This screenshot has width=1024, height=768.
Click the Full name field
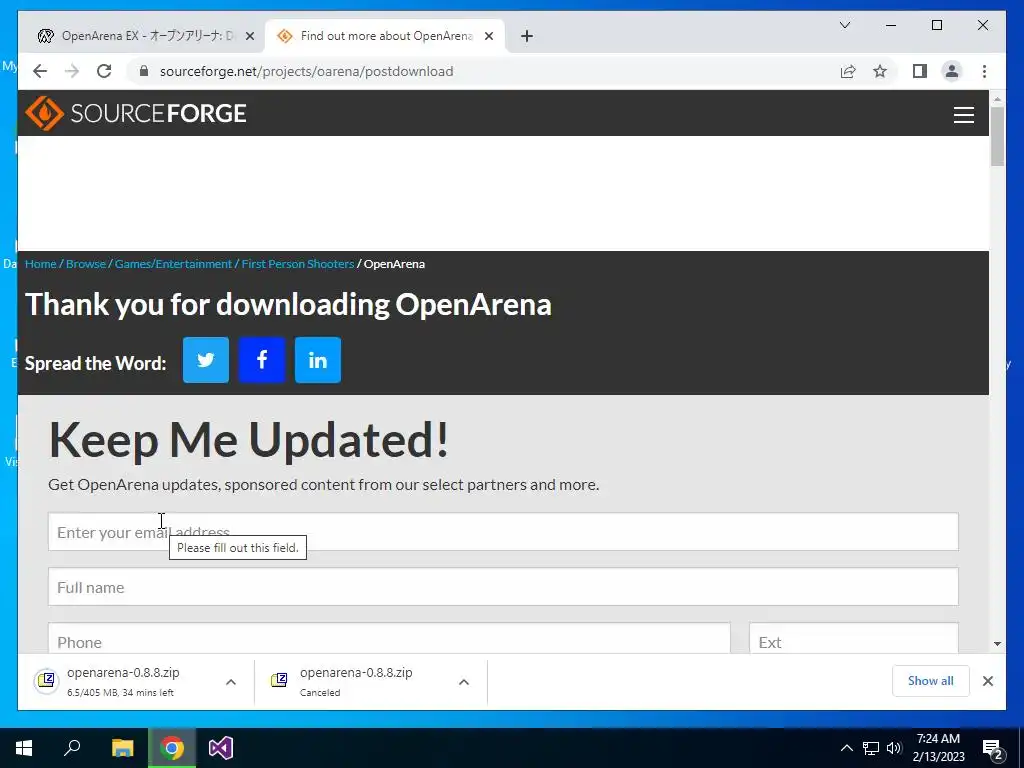point(503,586)
